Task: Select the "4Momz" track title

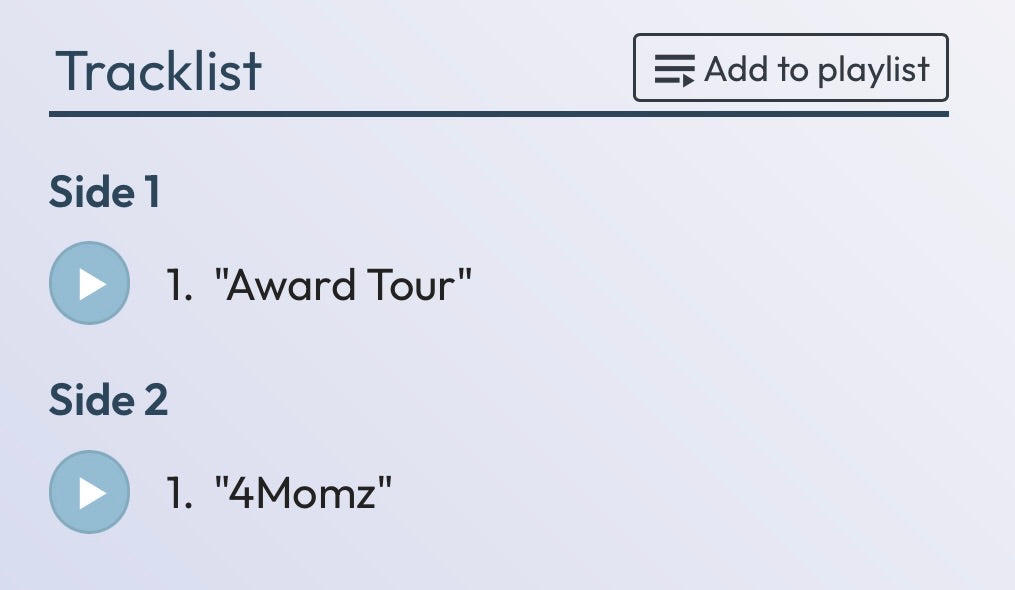Action: [303, 494]
